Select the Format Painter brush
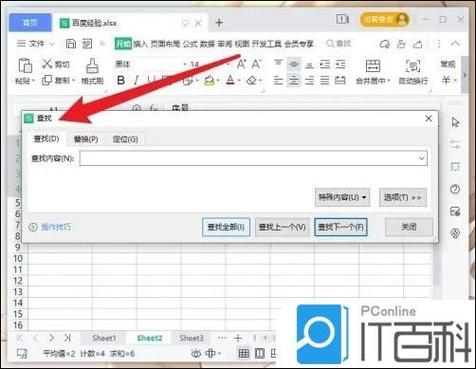The image size is (476, 369). point(92,65)
